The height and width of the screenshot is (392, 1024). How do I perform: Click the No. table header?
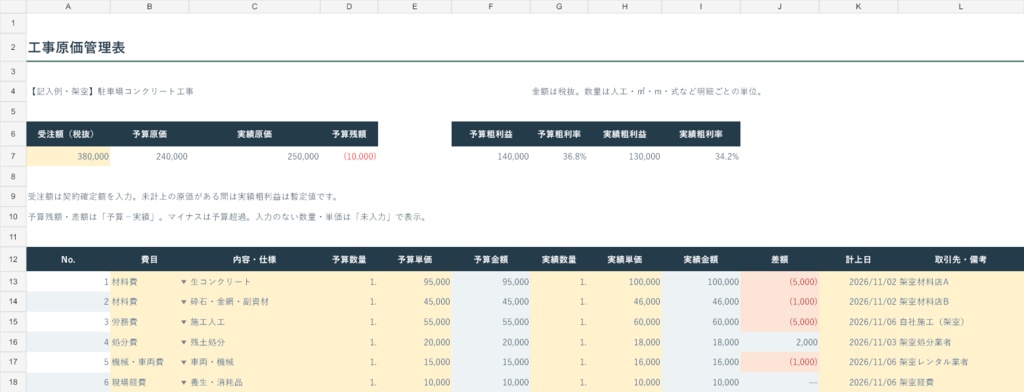69,259
